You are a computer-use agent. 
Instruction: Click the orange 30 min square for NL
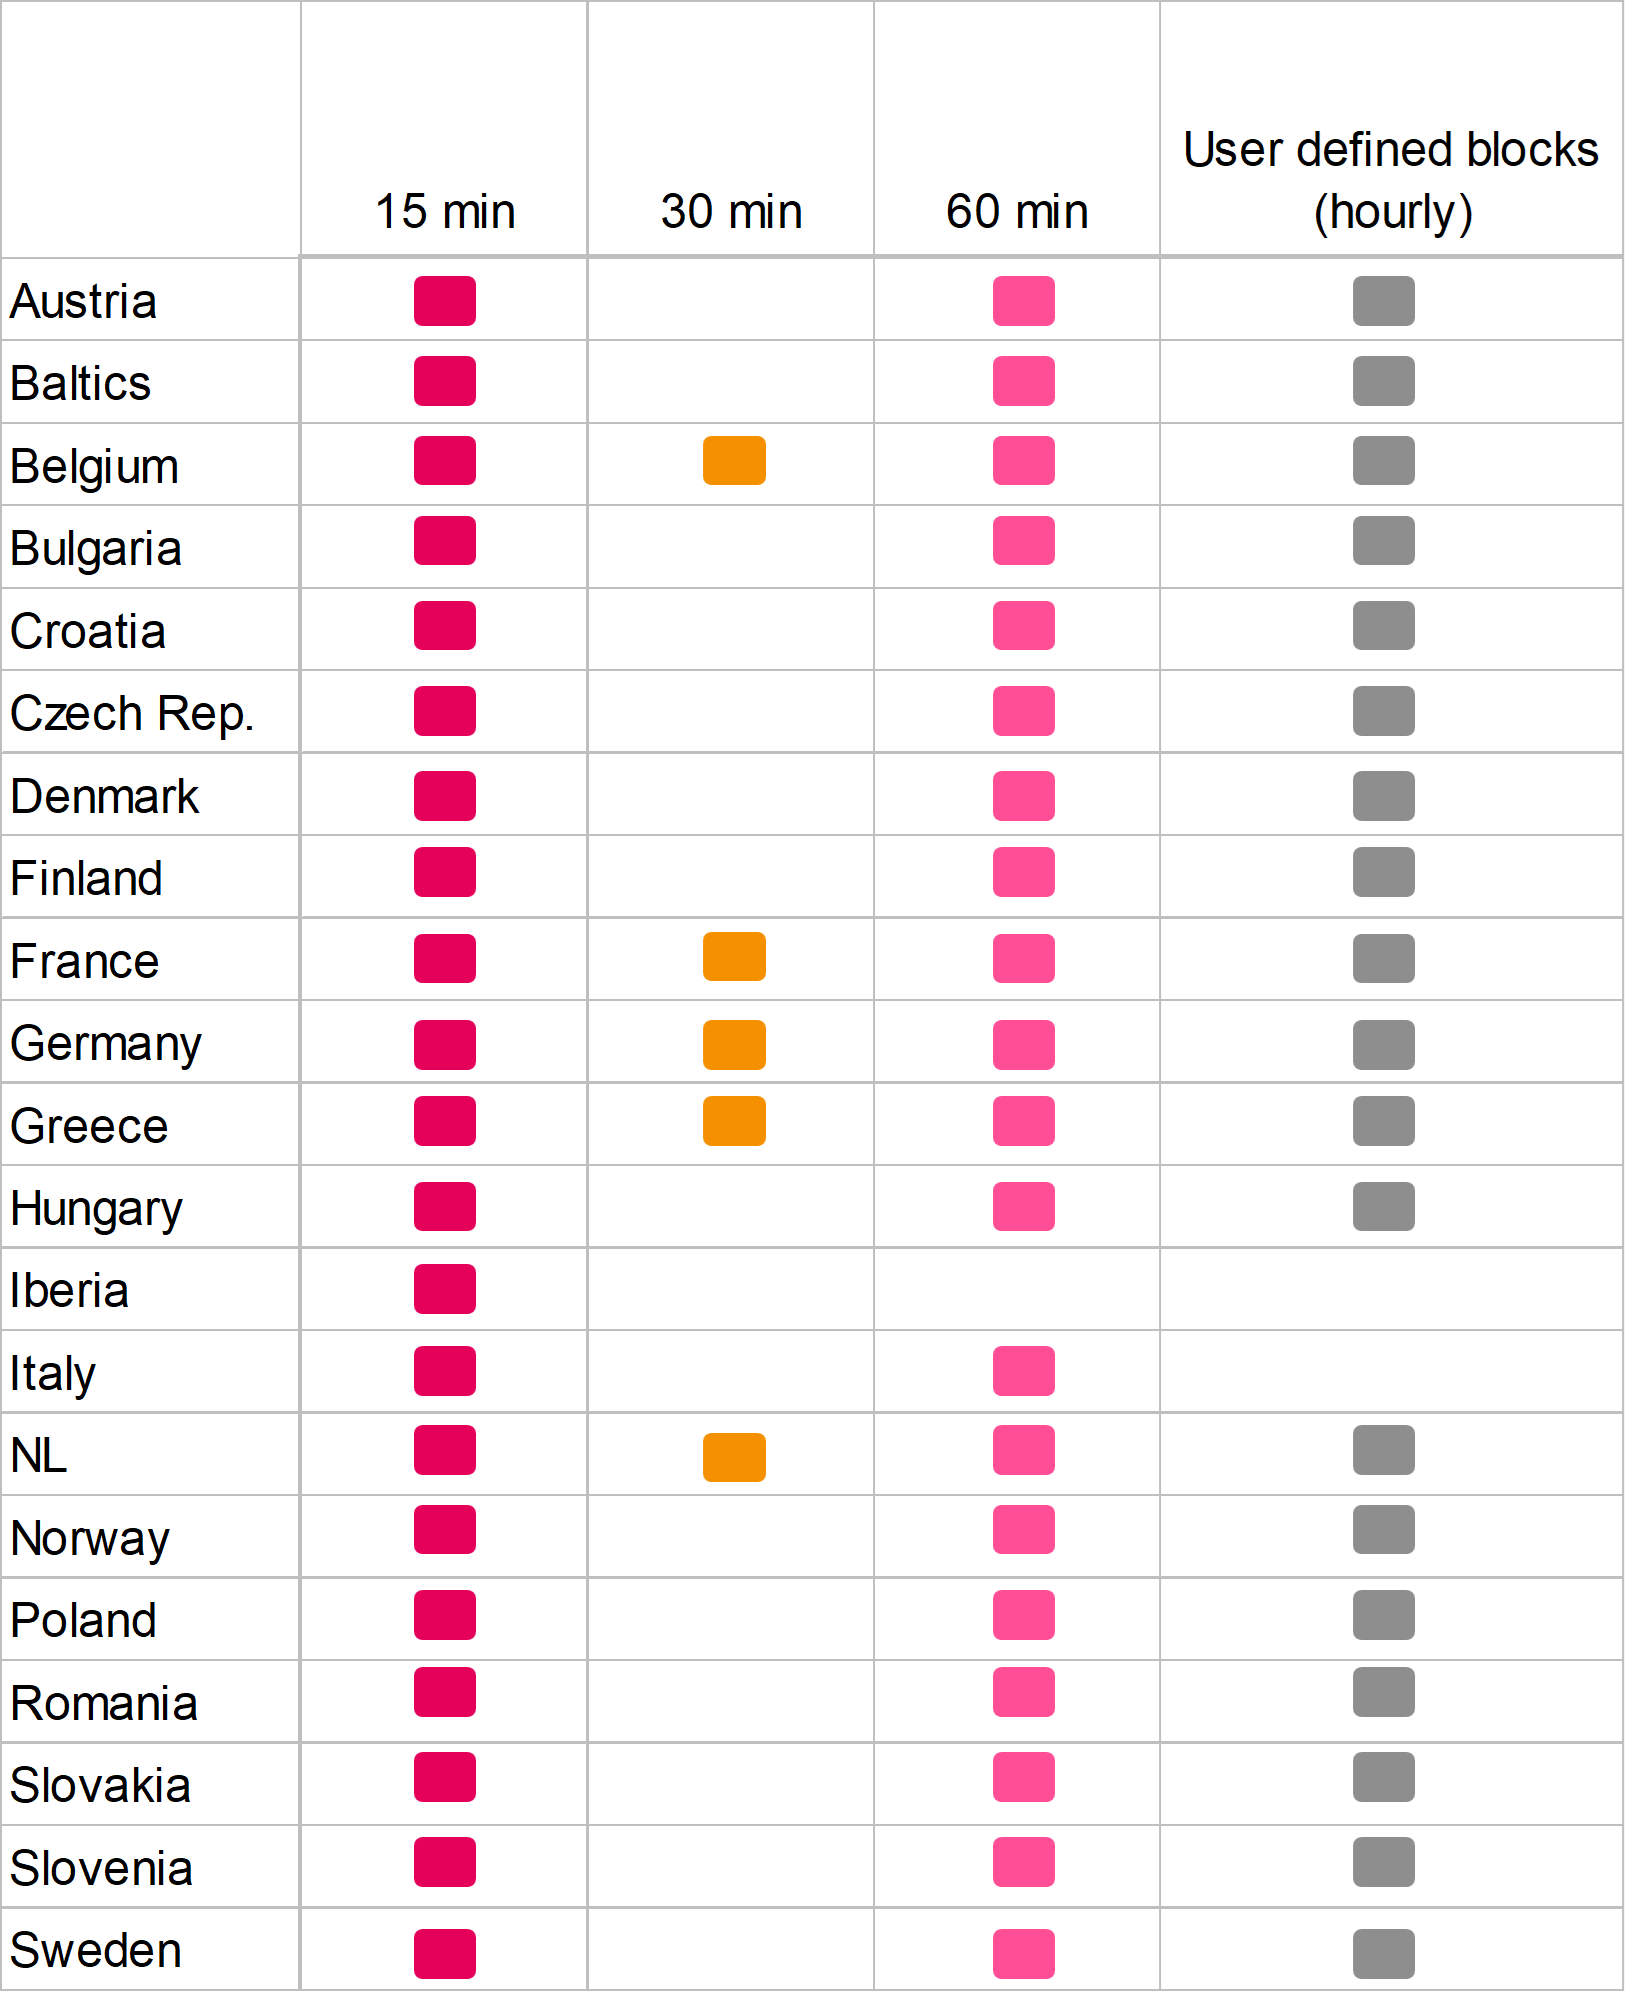pos(734,1457)
